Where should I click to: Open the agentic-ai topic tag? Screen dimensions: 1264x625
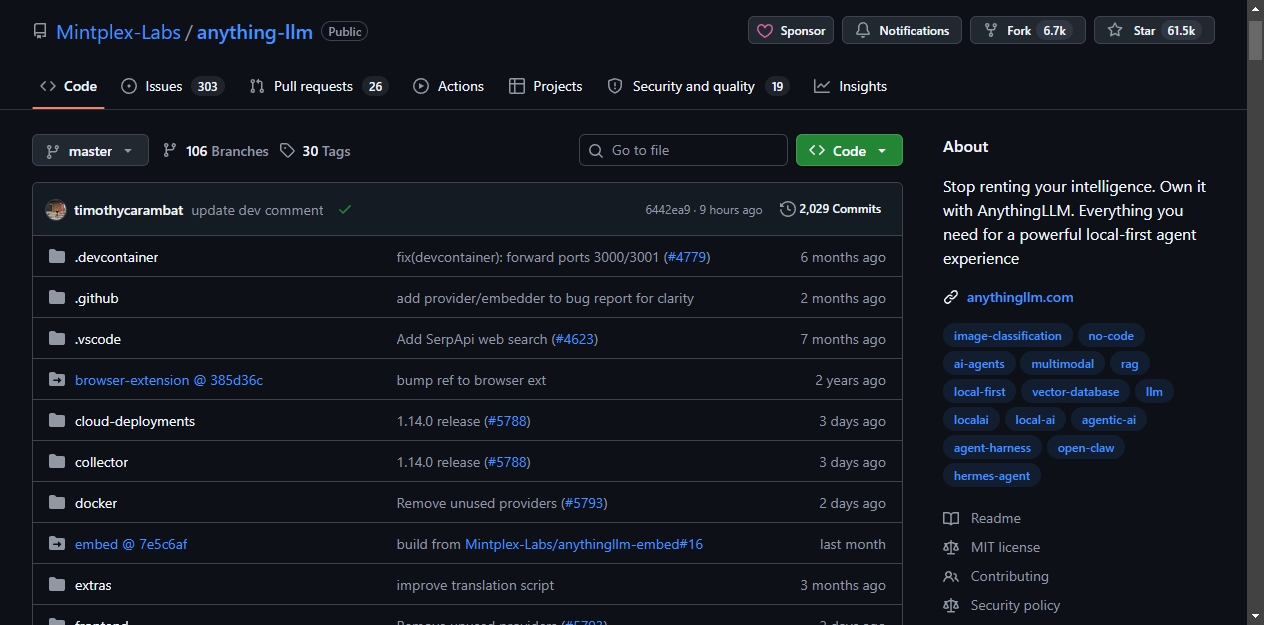click(x=1109, y=420)
